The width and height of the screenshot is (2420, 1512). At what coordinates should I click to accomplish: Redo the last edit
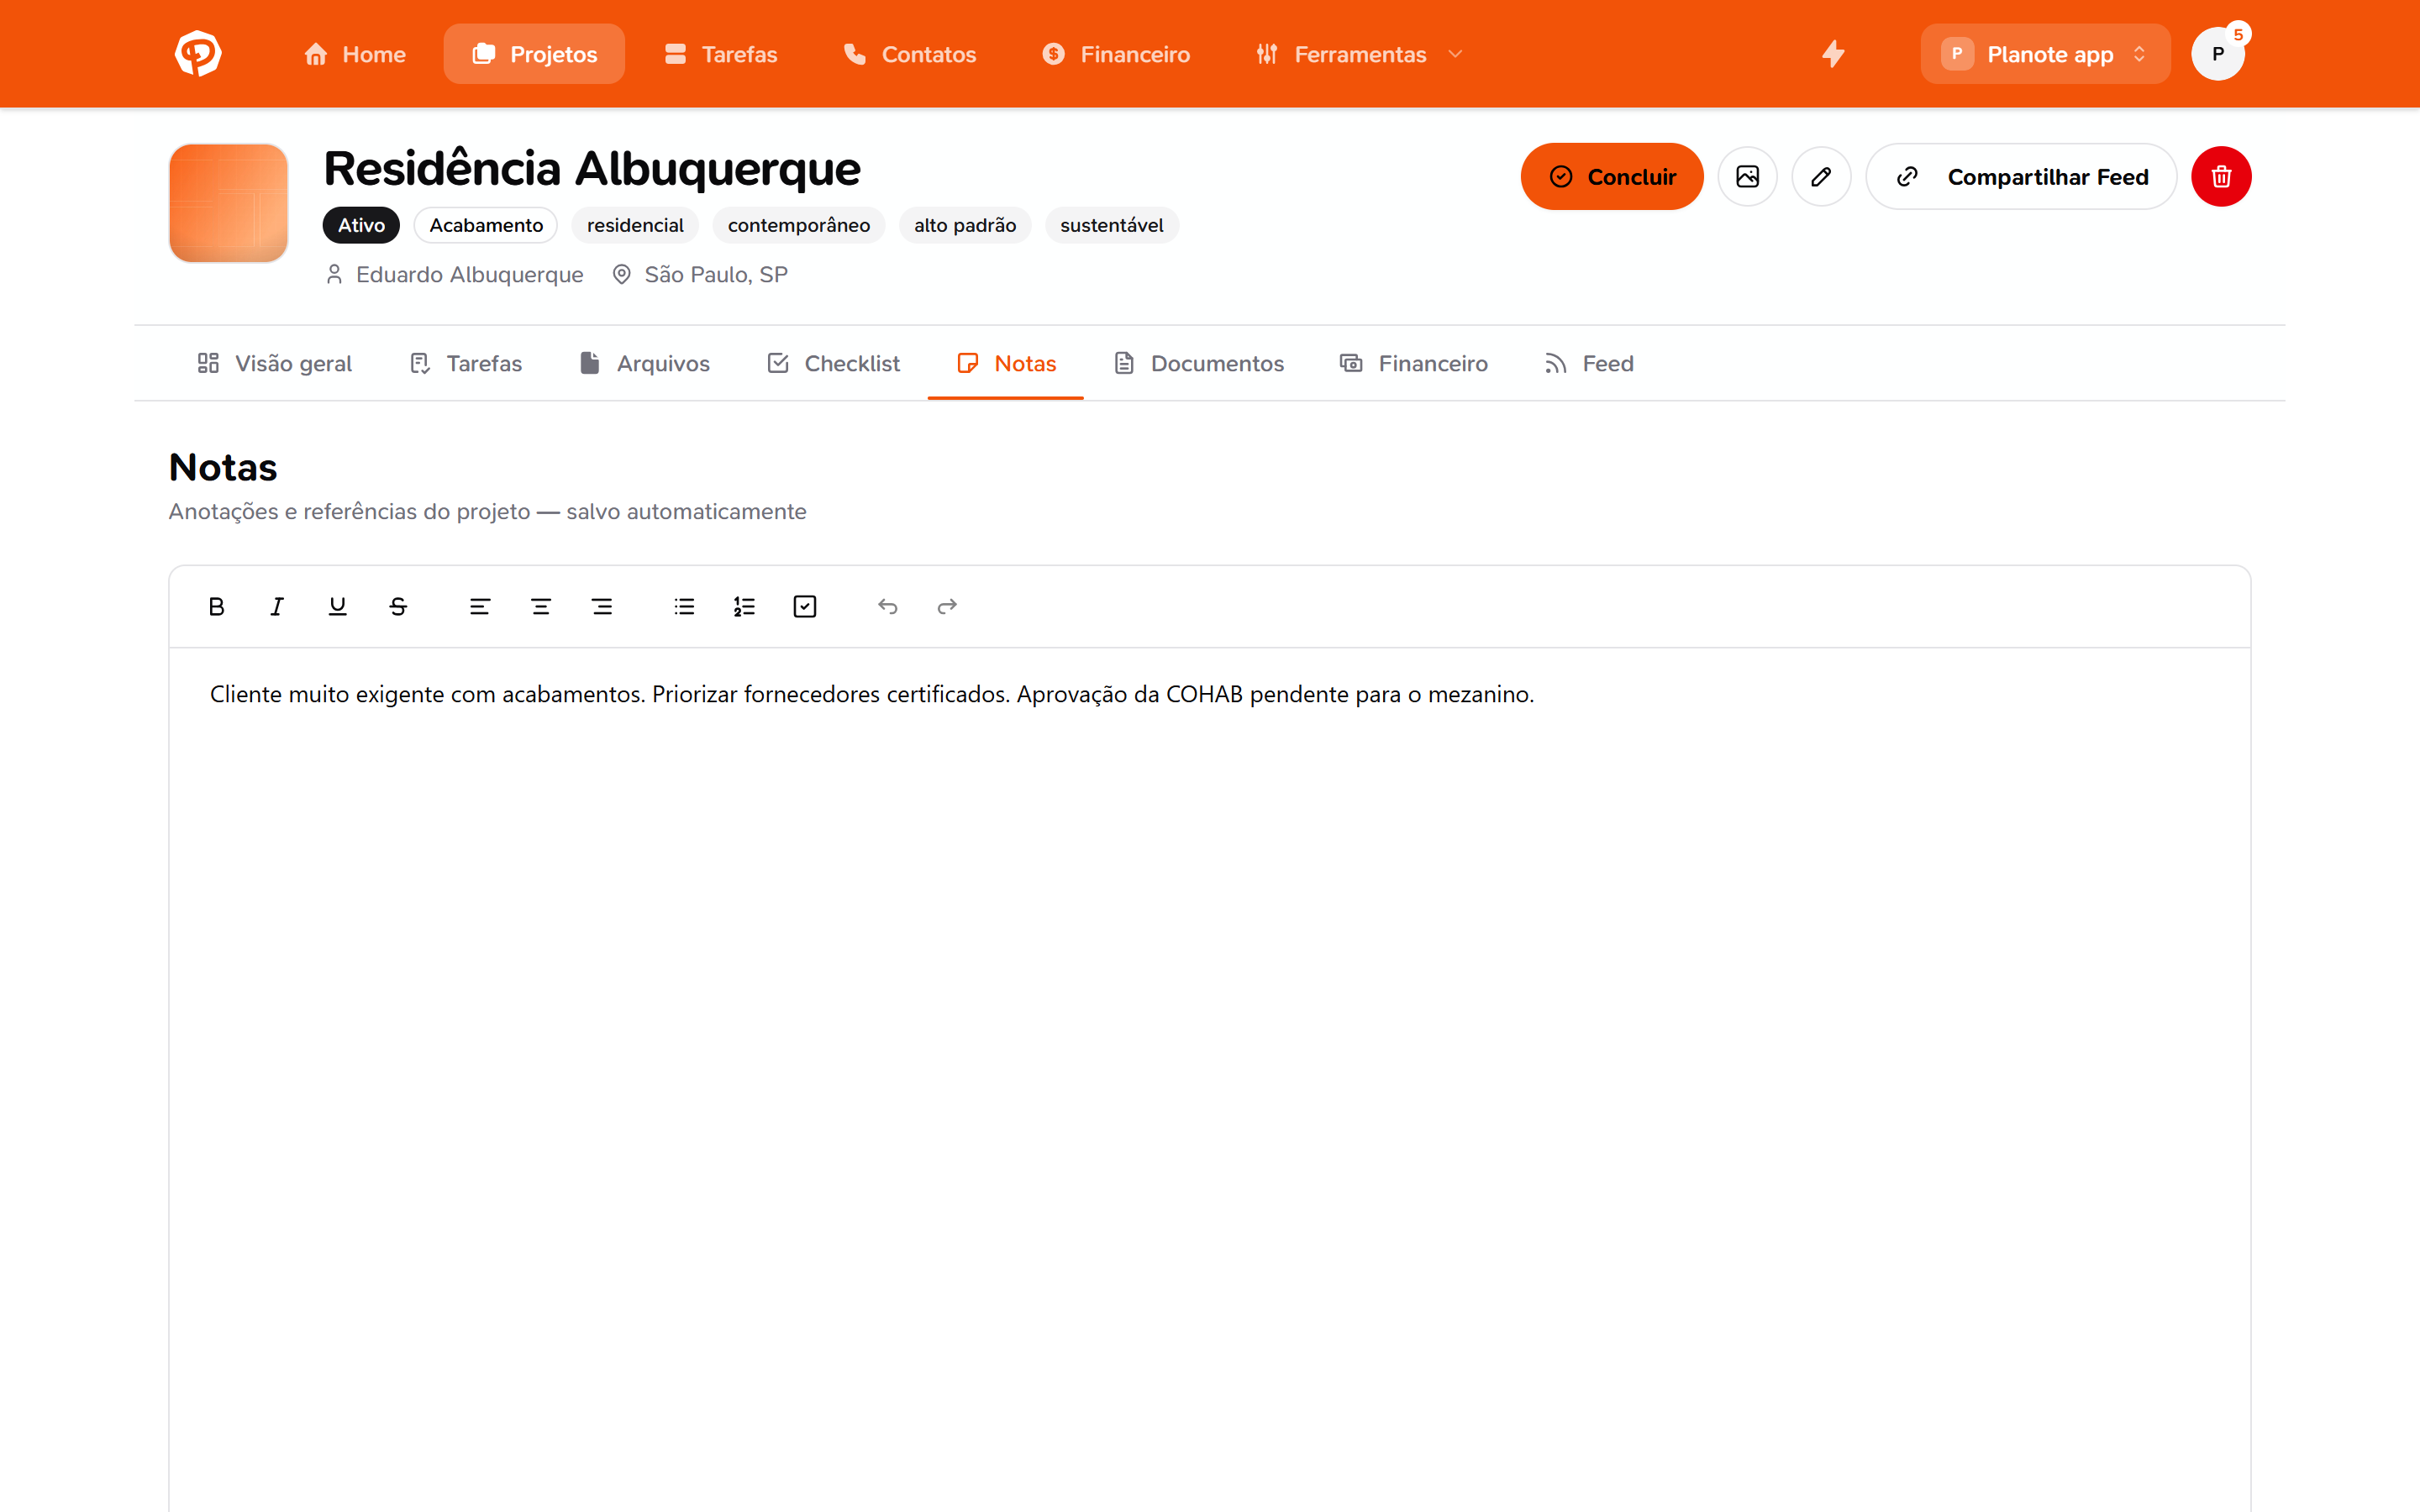point(947,606)
